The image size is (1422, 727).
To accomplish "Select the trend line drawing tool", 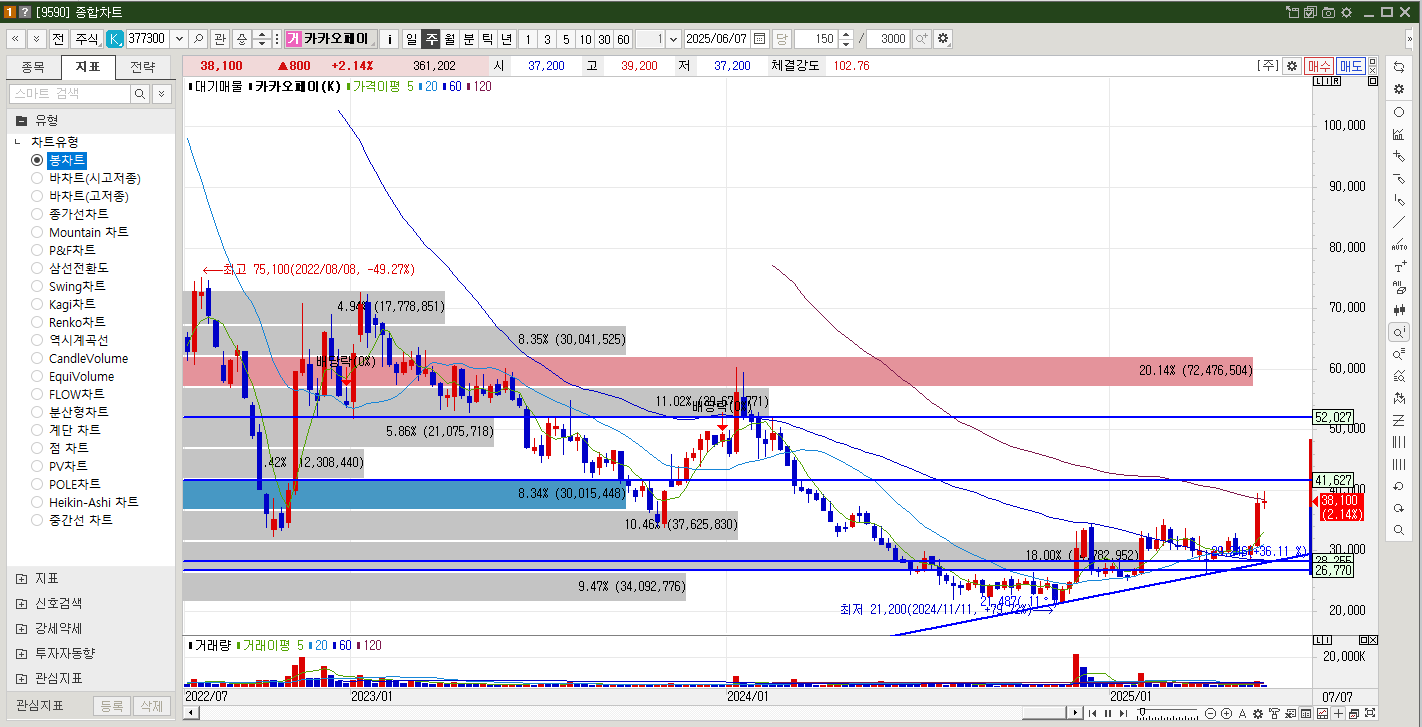I will tap(1399, 222).
